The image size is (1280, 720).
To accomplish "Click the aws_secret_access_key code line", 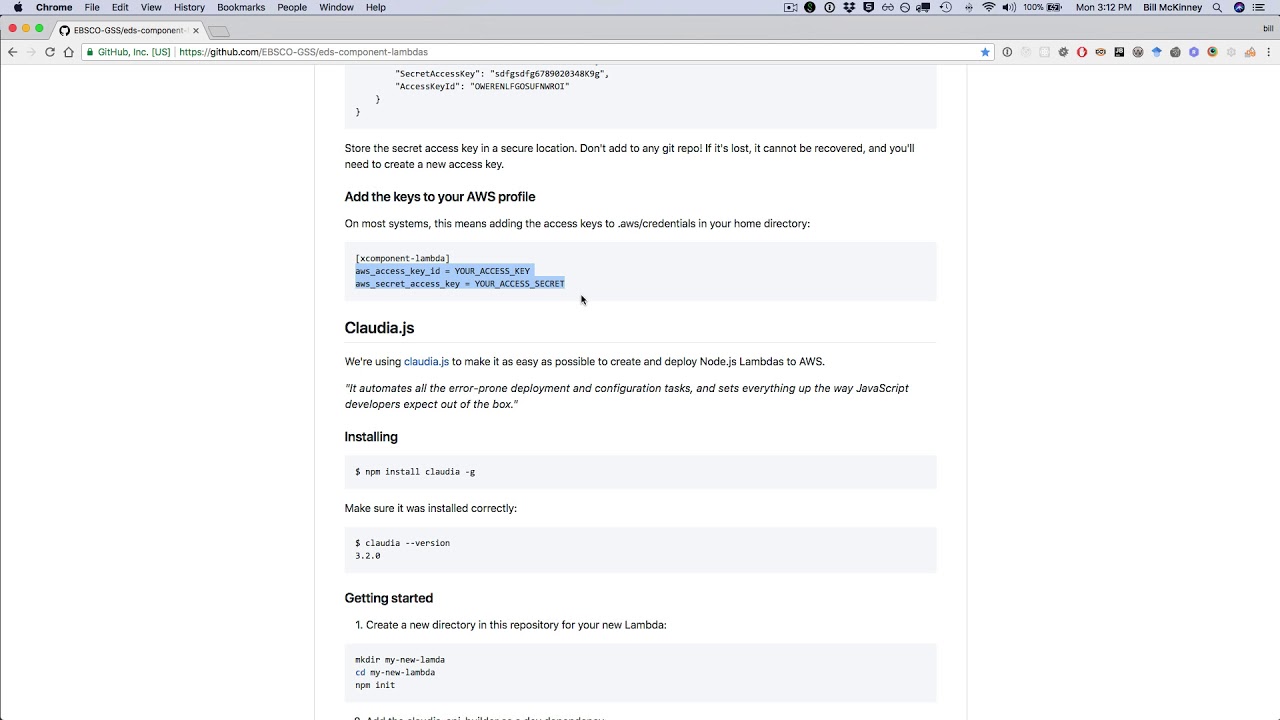I will pyautogui.click(x=460, y=284).
